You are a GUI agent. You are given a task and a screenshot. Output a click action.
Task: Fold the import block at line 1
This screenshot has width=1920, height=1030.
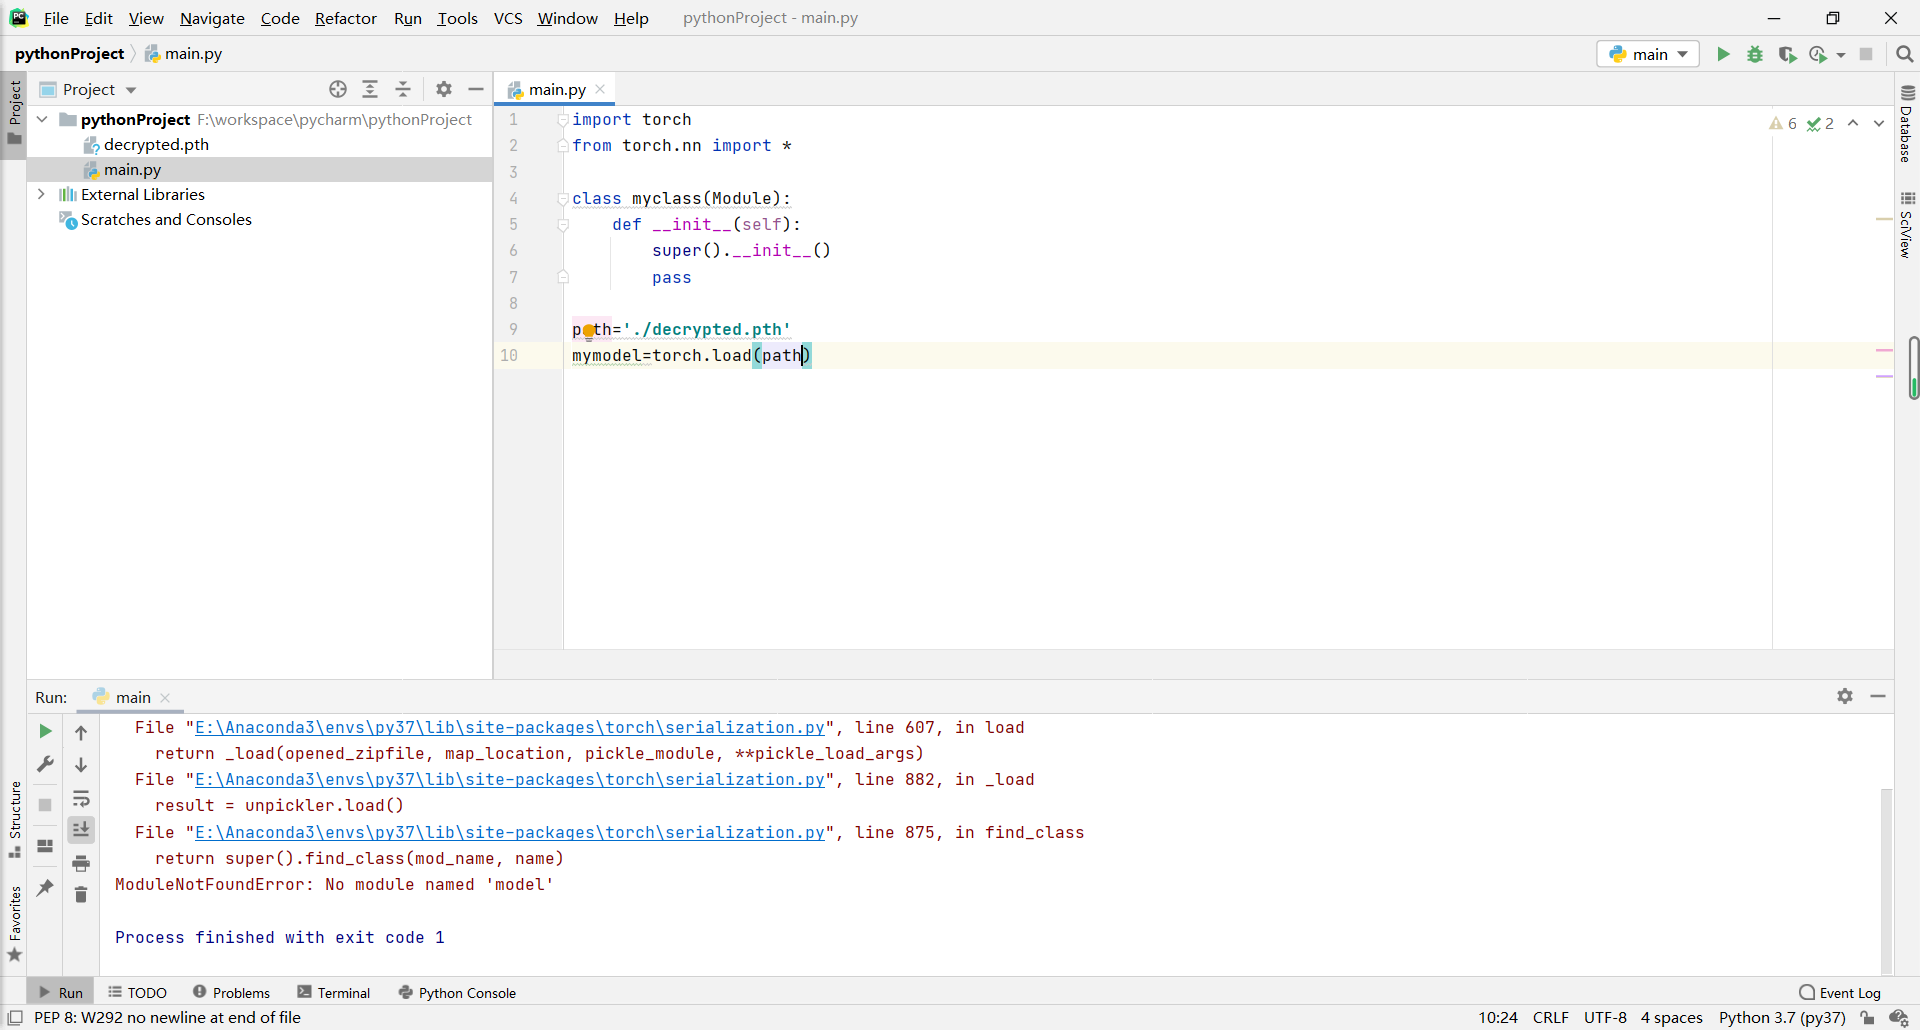tap(563, 119)
